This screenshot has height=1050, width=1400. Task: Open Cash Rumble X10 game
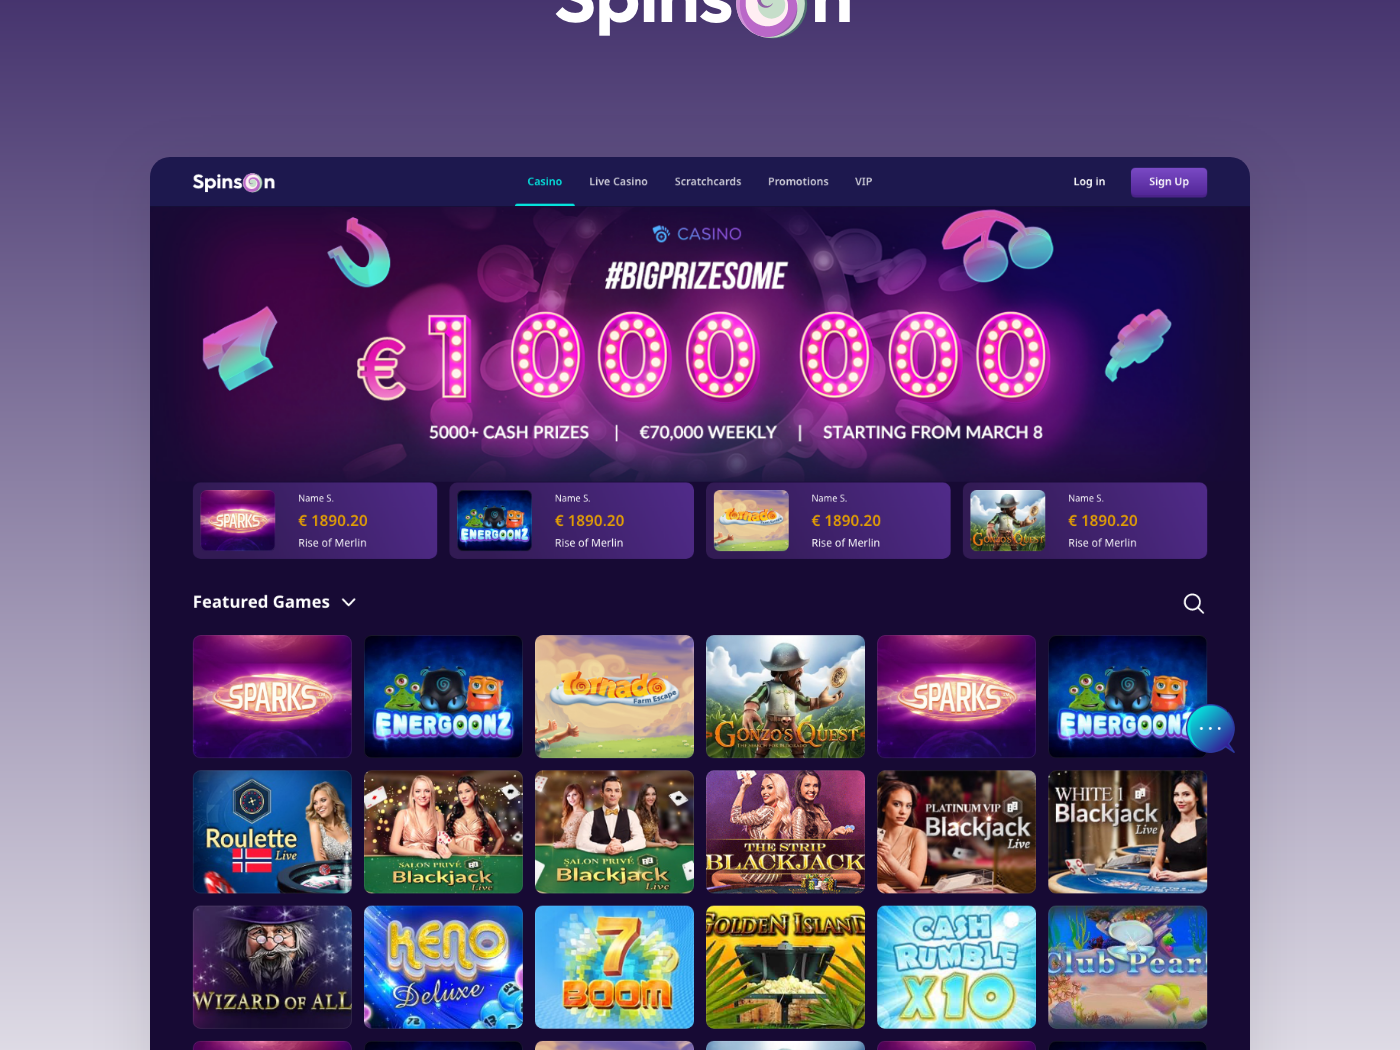click(956, 967)
